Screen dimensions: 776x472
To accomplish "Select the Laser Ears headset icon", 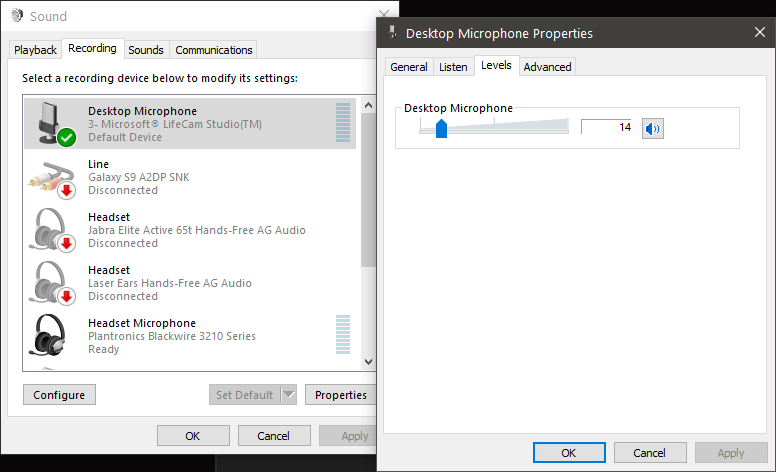I will pos(52,283).
